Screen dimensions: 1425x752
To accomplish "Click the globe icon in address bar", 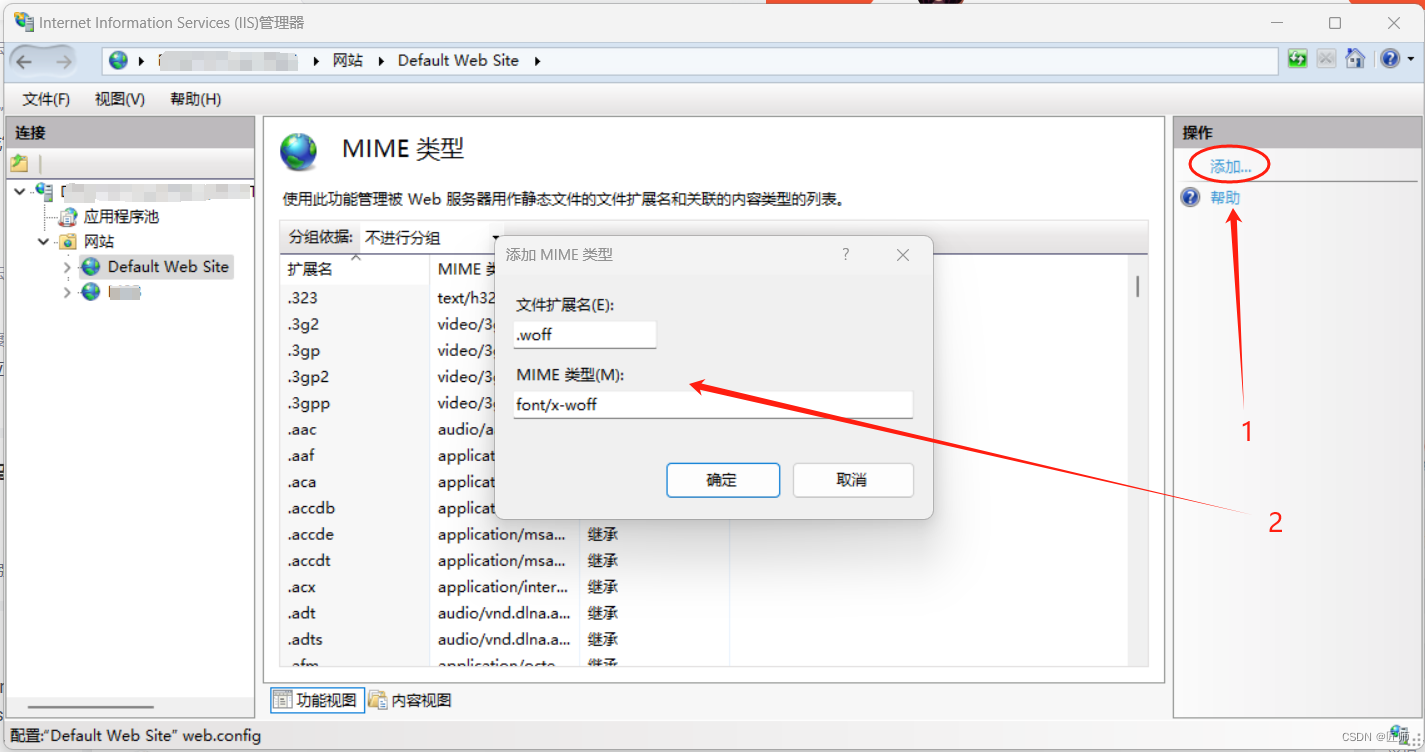I will (119, 60).
